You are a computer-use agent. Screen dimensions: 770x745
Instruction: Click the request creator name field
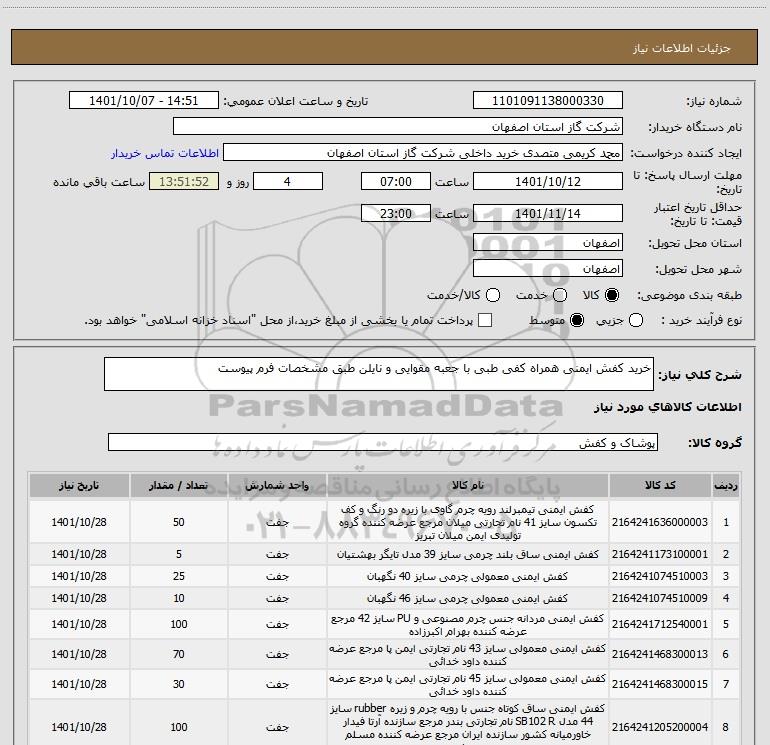click(423, 153)
